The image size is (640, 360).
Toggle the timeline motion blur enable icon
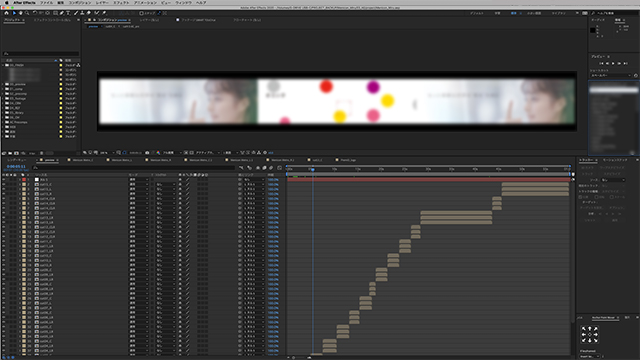[271, 168]
